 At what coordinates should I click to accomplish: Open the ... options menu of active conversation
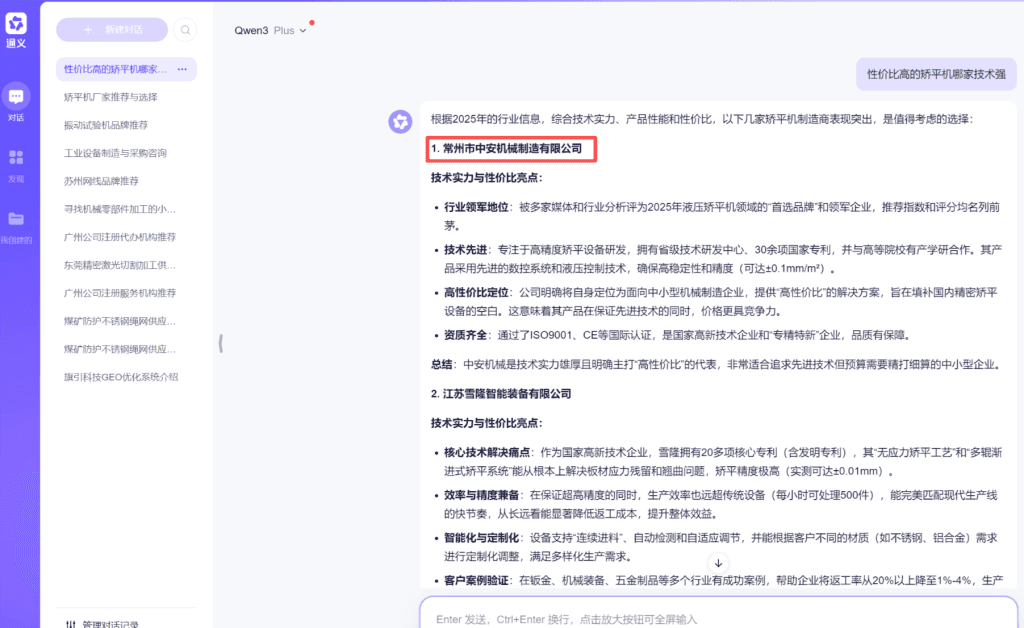180,69
